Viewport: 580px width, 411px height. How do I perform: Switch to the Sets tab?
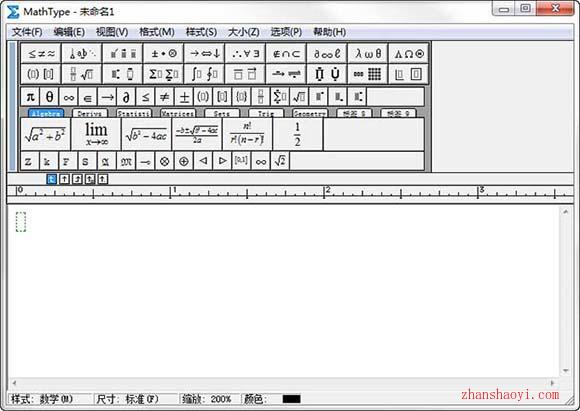[x=222, y=113]
